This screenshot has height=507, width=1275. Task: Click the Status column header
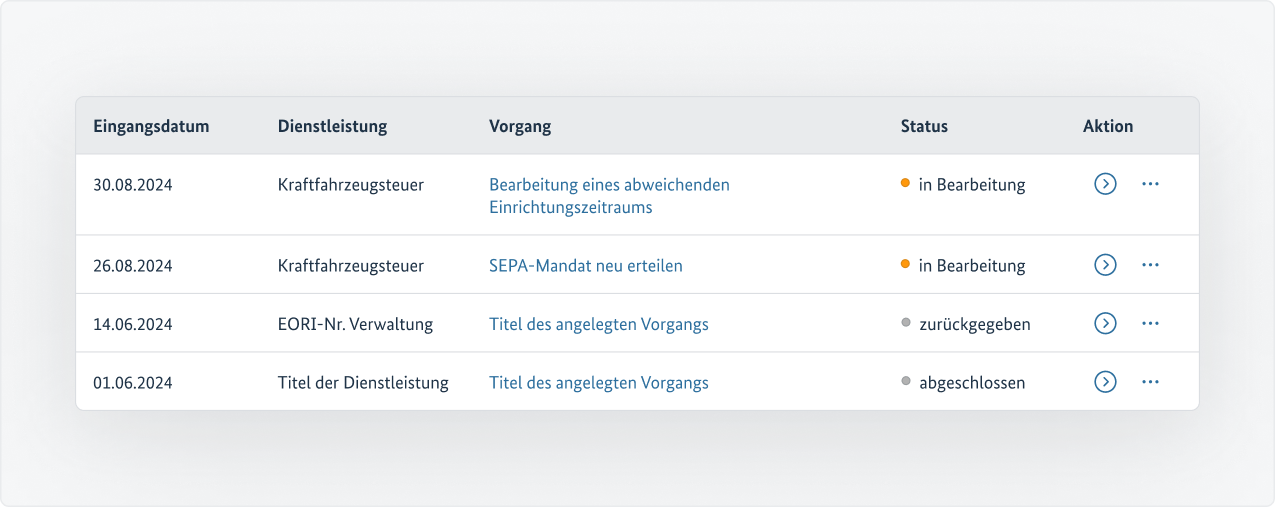coord(924,126)
